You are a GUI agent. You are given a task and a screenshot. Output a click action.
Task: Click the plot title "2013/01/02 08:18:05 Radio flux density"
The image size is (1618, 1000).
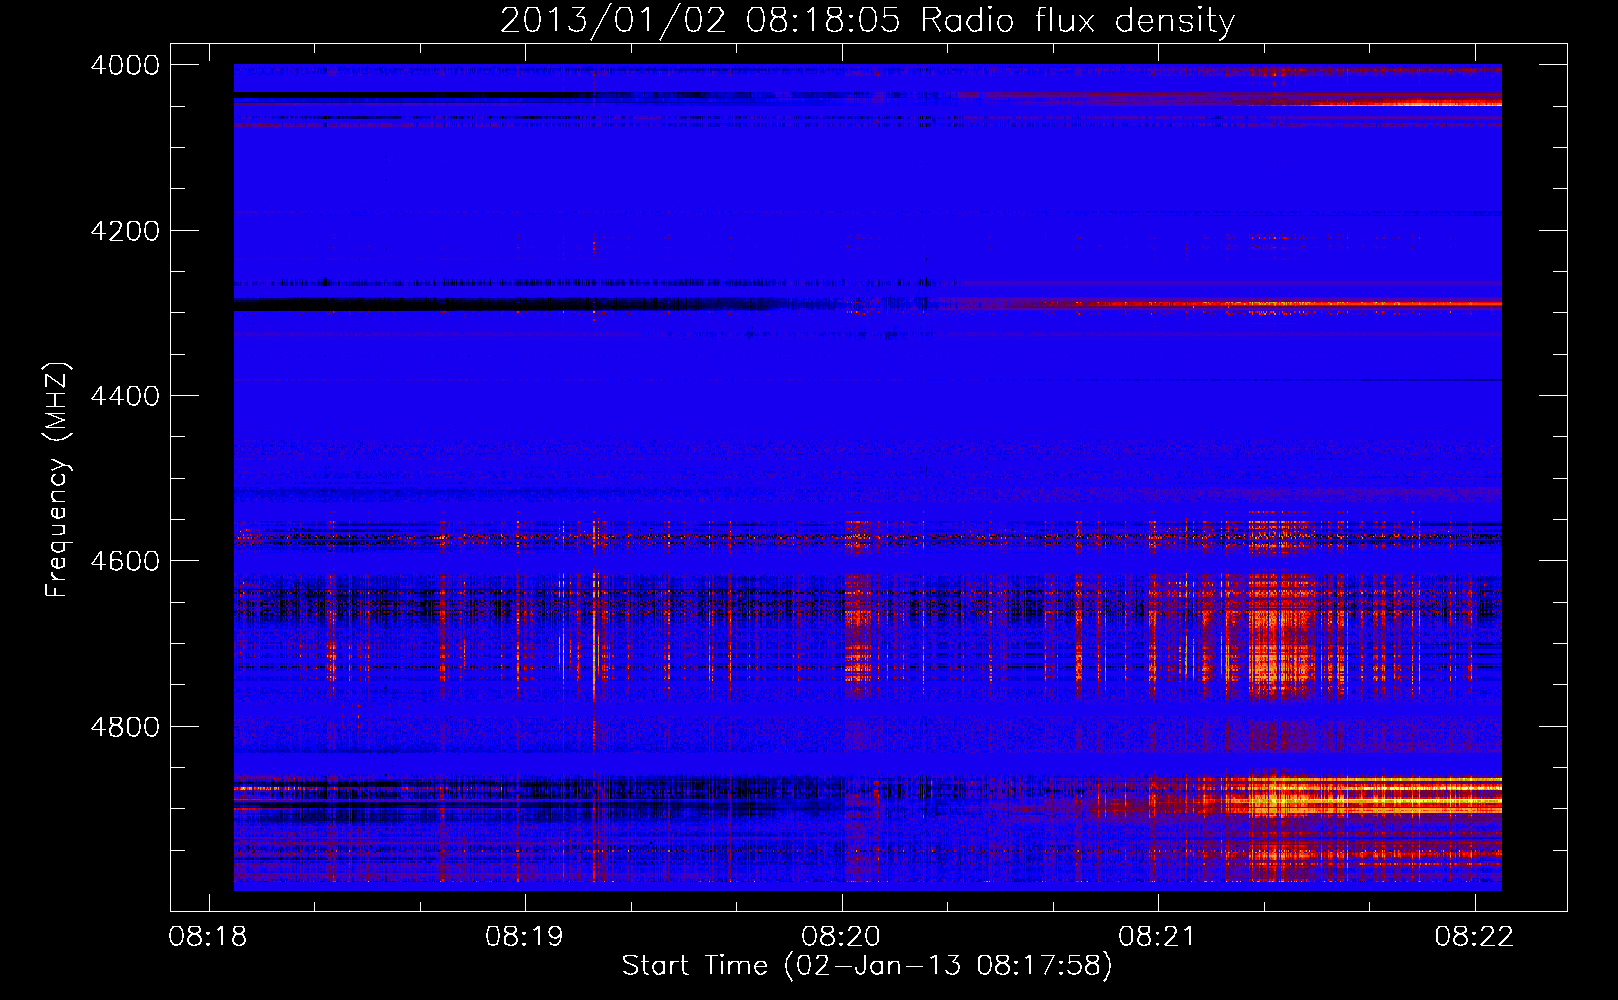coord(867,20)
